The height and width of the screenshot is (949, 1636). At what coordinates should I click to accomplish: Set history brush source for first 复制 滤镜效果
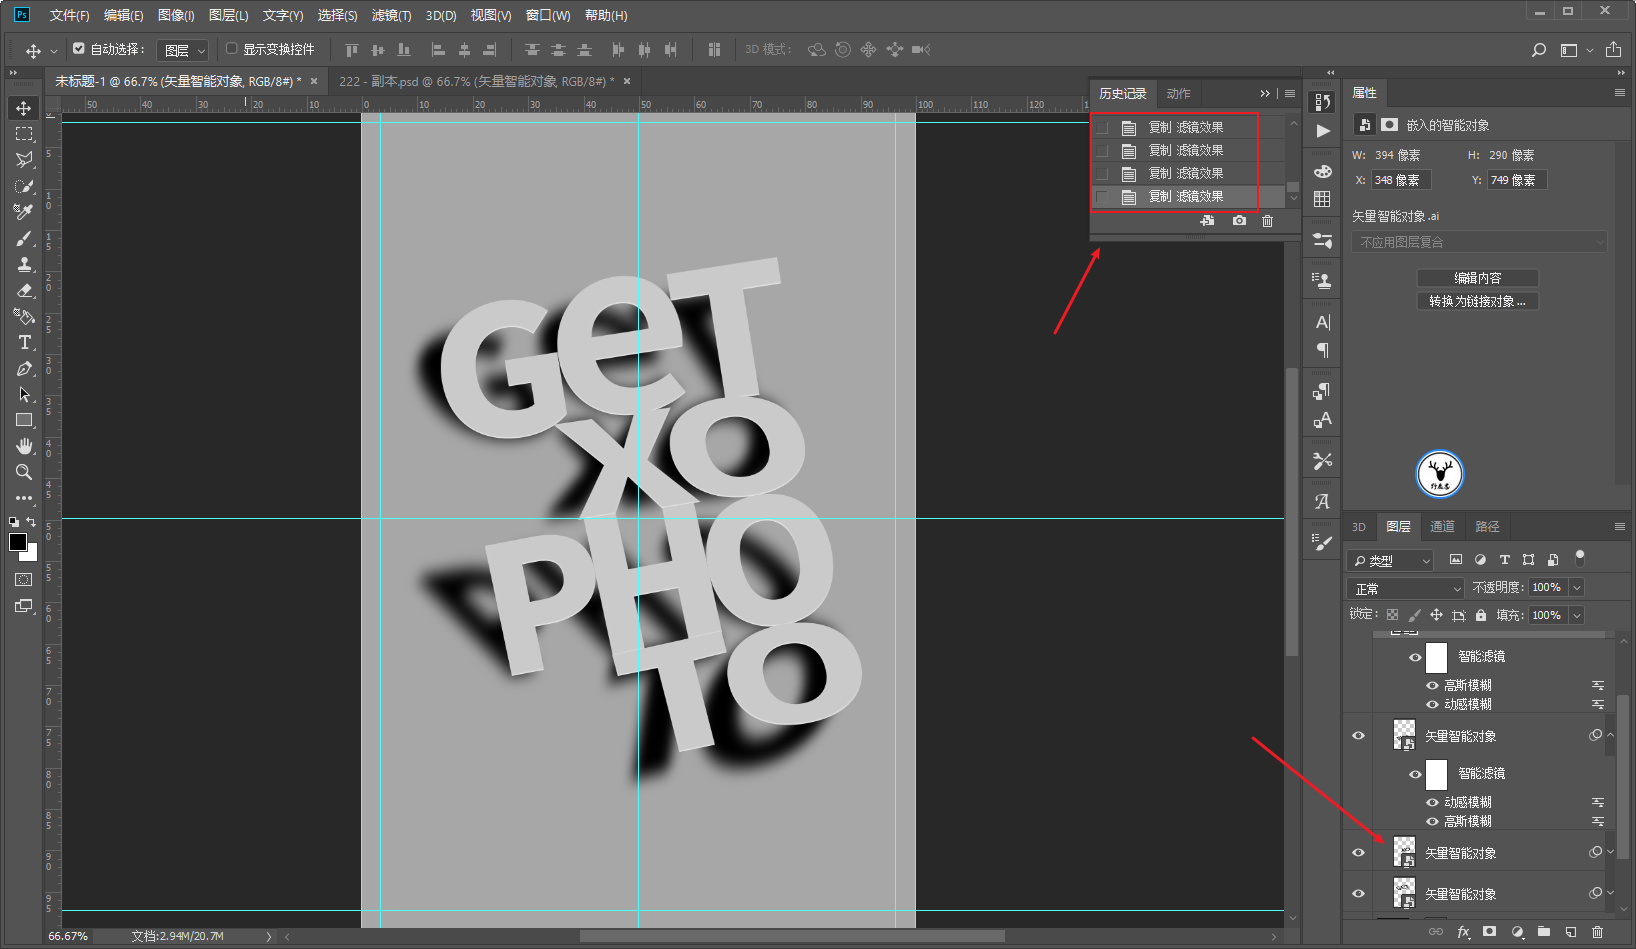pos(1102,128)
